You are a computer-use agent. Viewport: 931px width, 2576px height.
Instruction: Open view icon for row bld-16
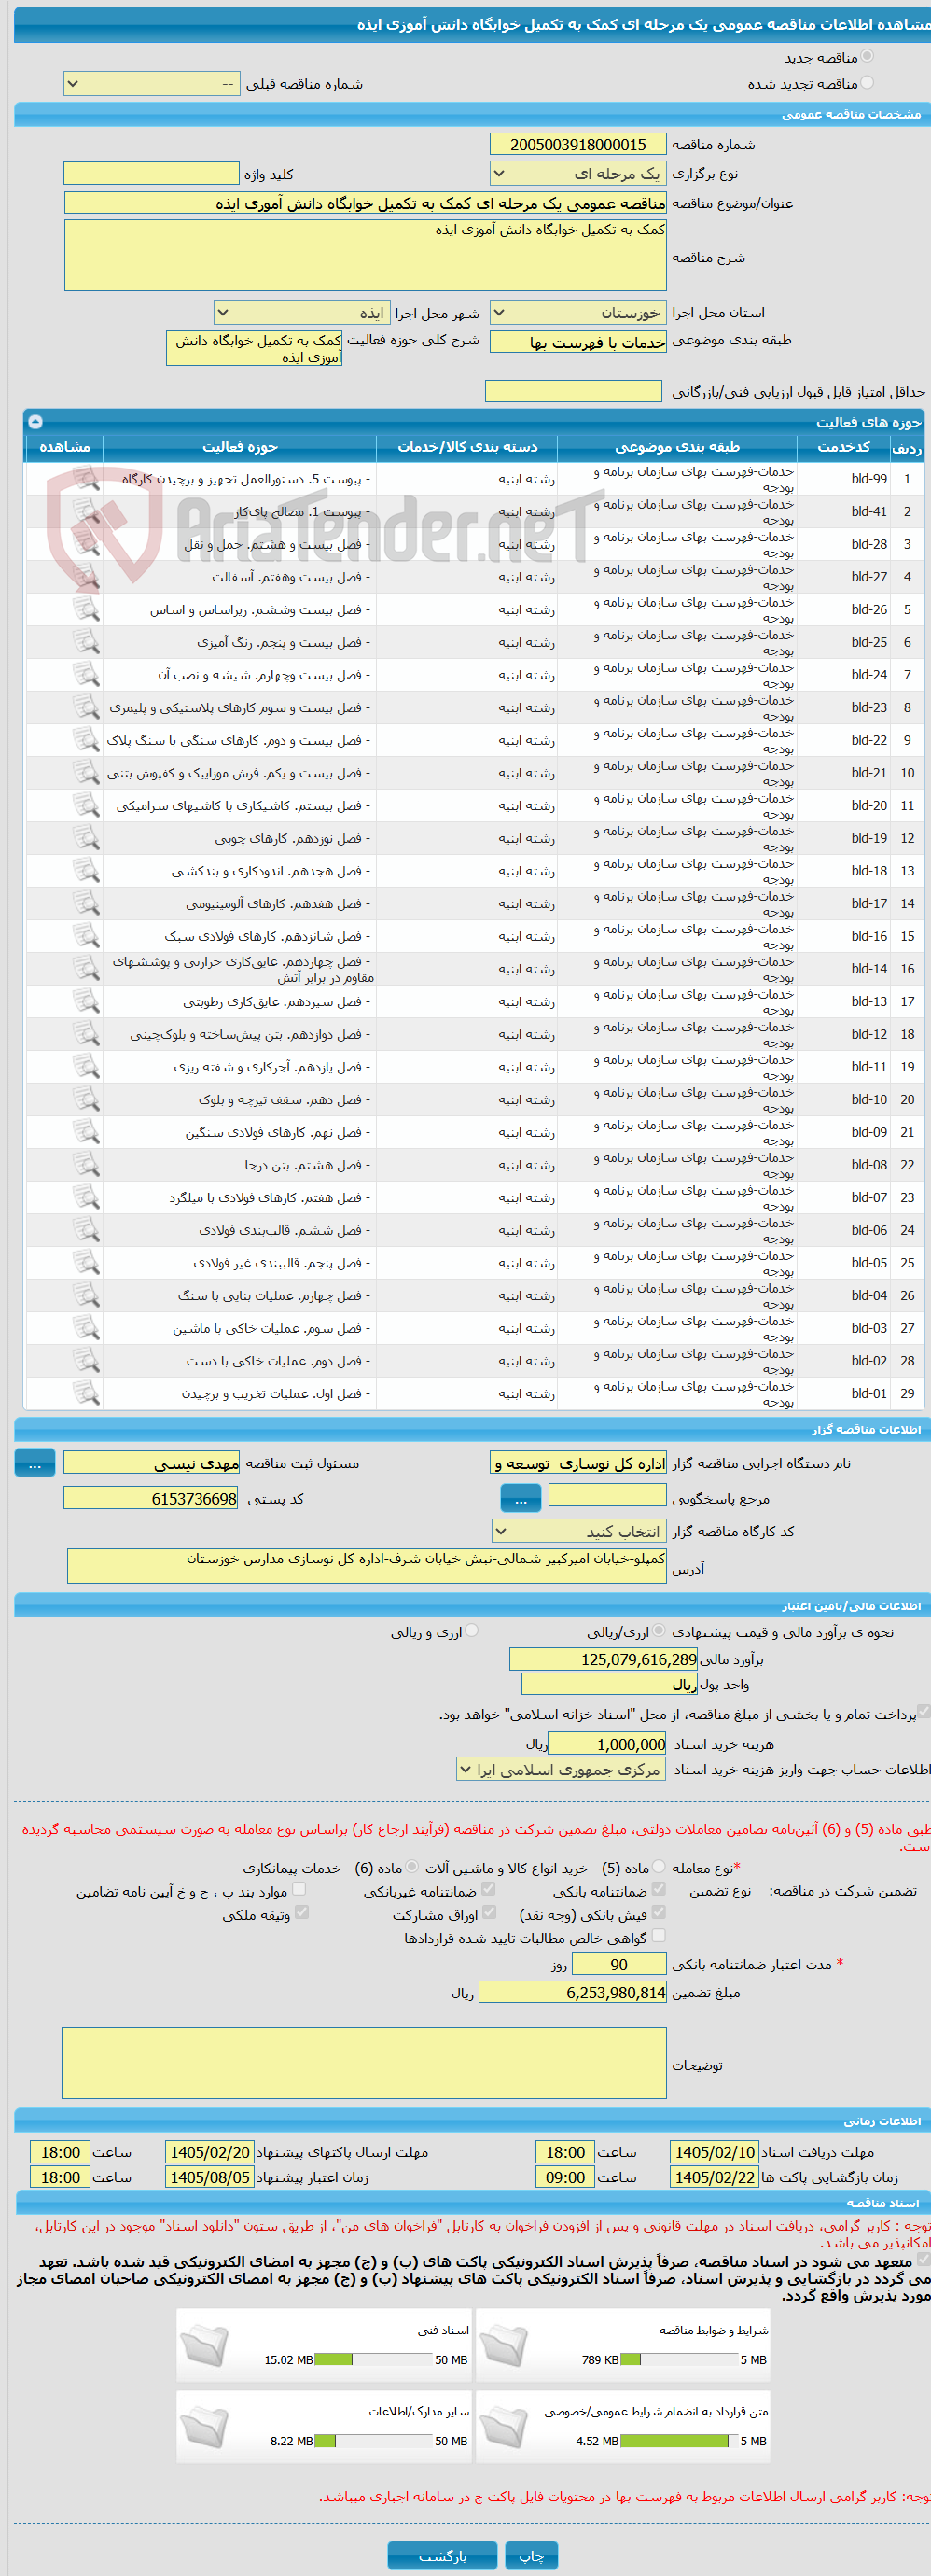coord(86,936)
